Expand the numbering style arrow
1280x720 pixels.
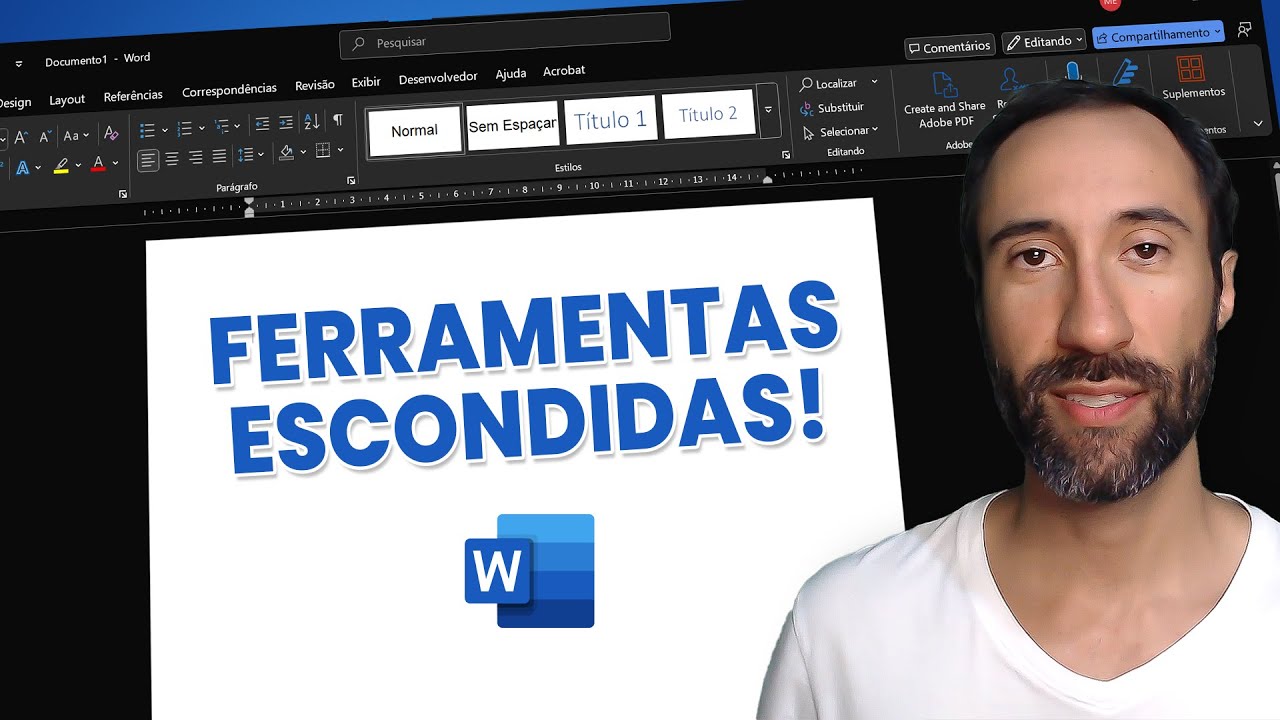pos(201,128)
